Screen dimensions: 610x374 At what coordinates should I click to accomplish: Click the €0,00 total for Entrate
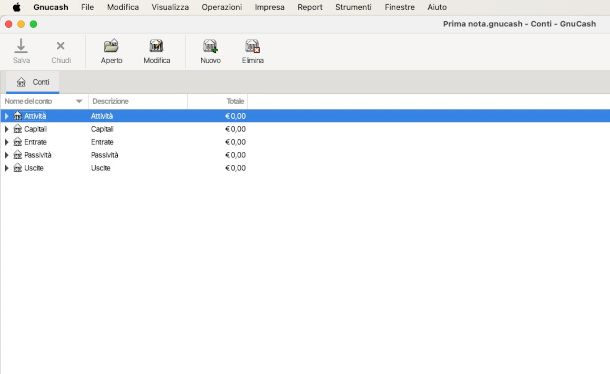235,142
